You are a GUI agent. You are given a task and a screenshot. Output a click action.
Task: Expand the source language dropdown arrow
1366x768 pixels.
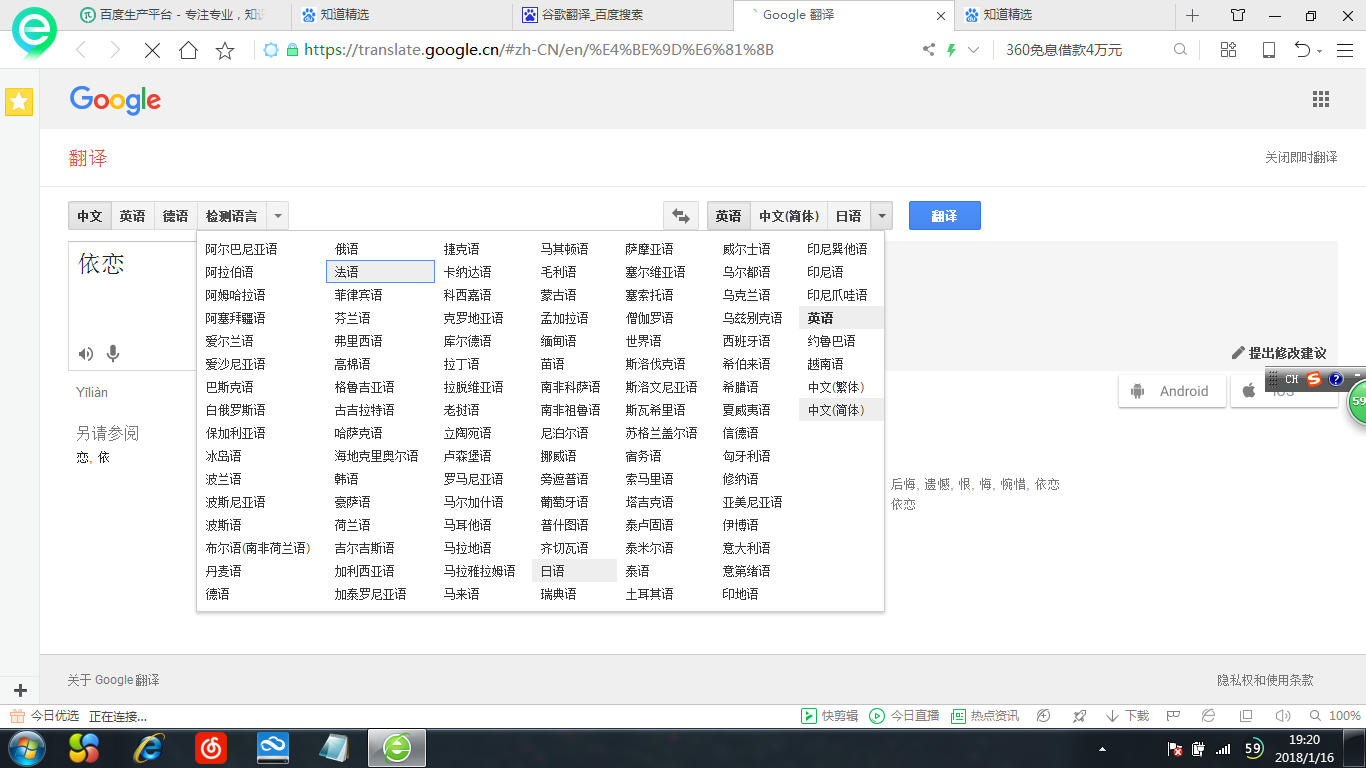(x=278, y=216)
